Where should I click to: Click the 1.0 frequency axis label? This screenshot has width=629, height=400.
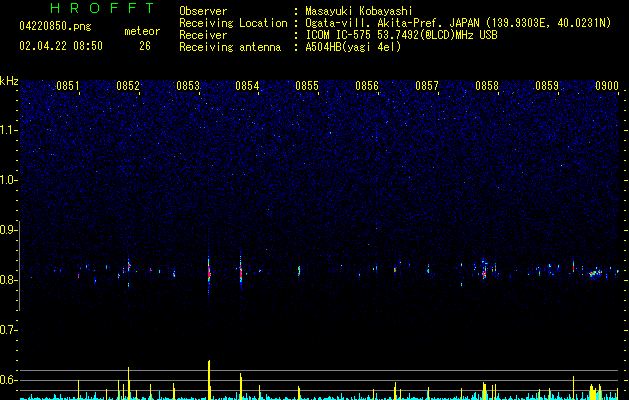pos(8,180)
